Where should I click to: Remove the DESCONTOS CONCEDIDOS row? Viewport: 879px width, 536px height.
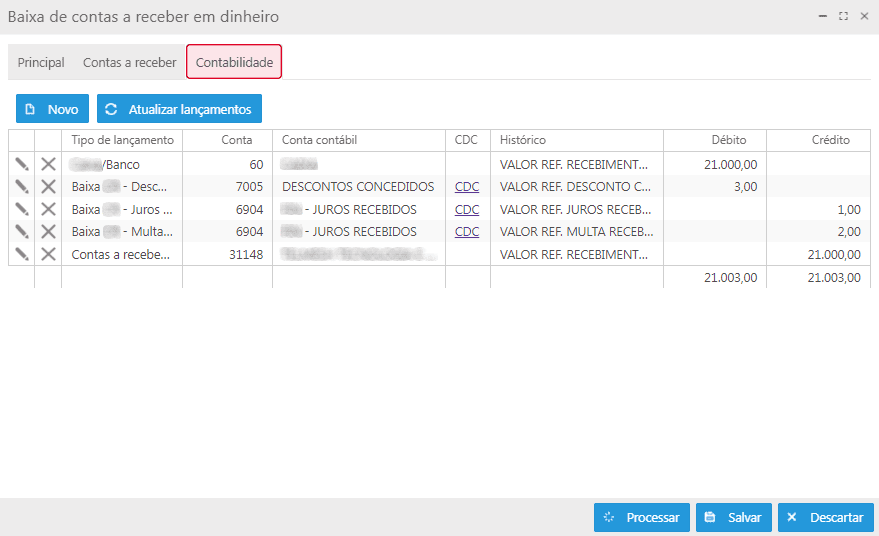coord(48,186)
